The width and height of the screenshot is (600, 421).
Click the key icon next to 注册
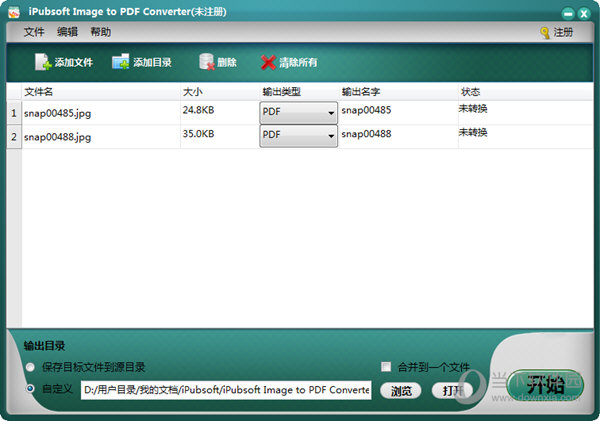coord(545,33)
